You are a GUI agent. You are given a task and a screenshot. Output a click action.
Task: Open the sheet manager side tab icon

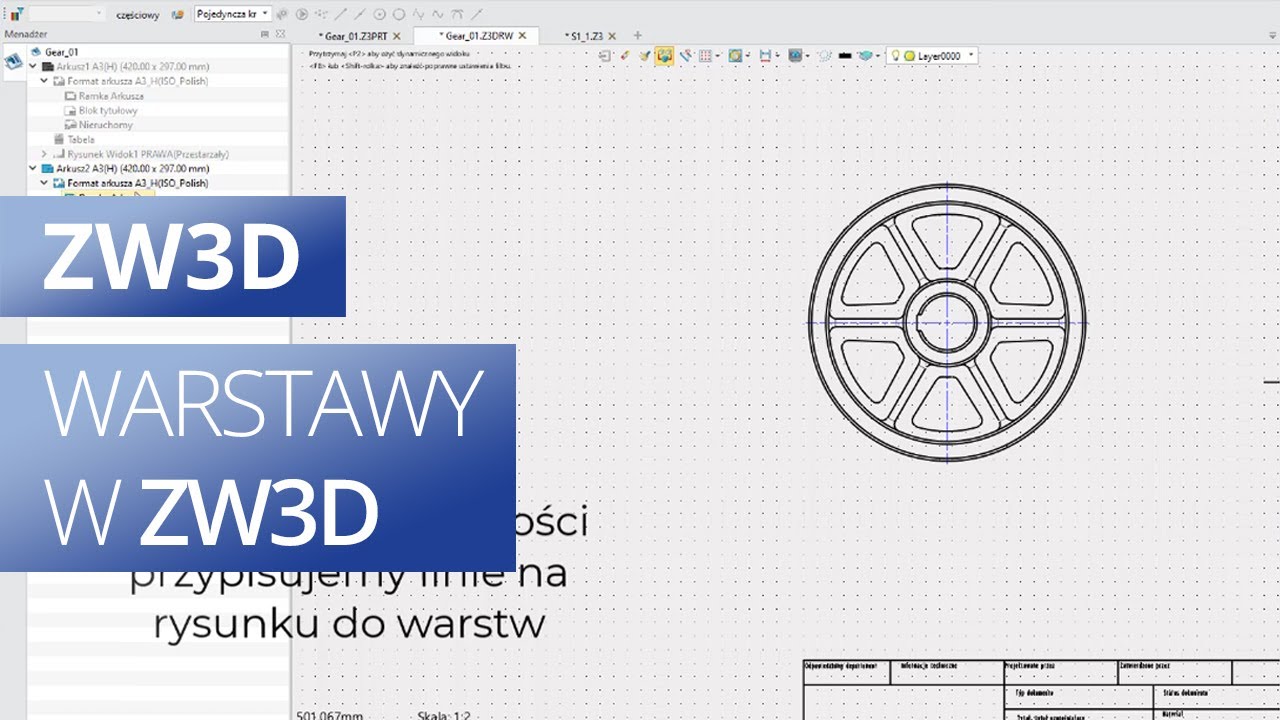[x=13, y=60]
